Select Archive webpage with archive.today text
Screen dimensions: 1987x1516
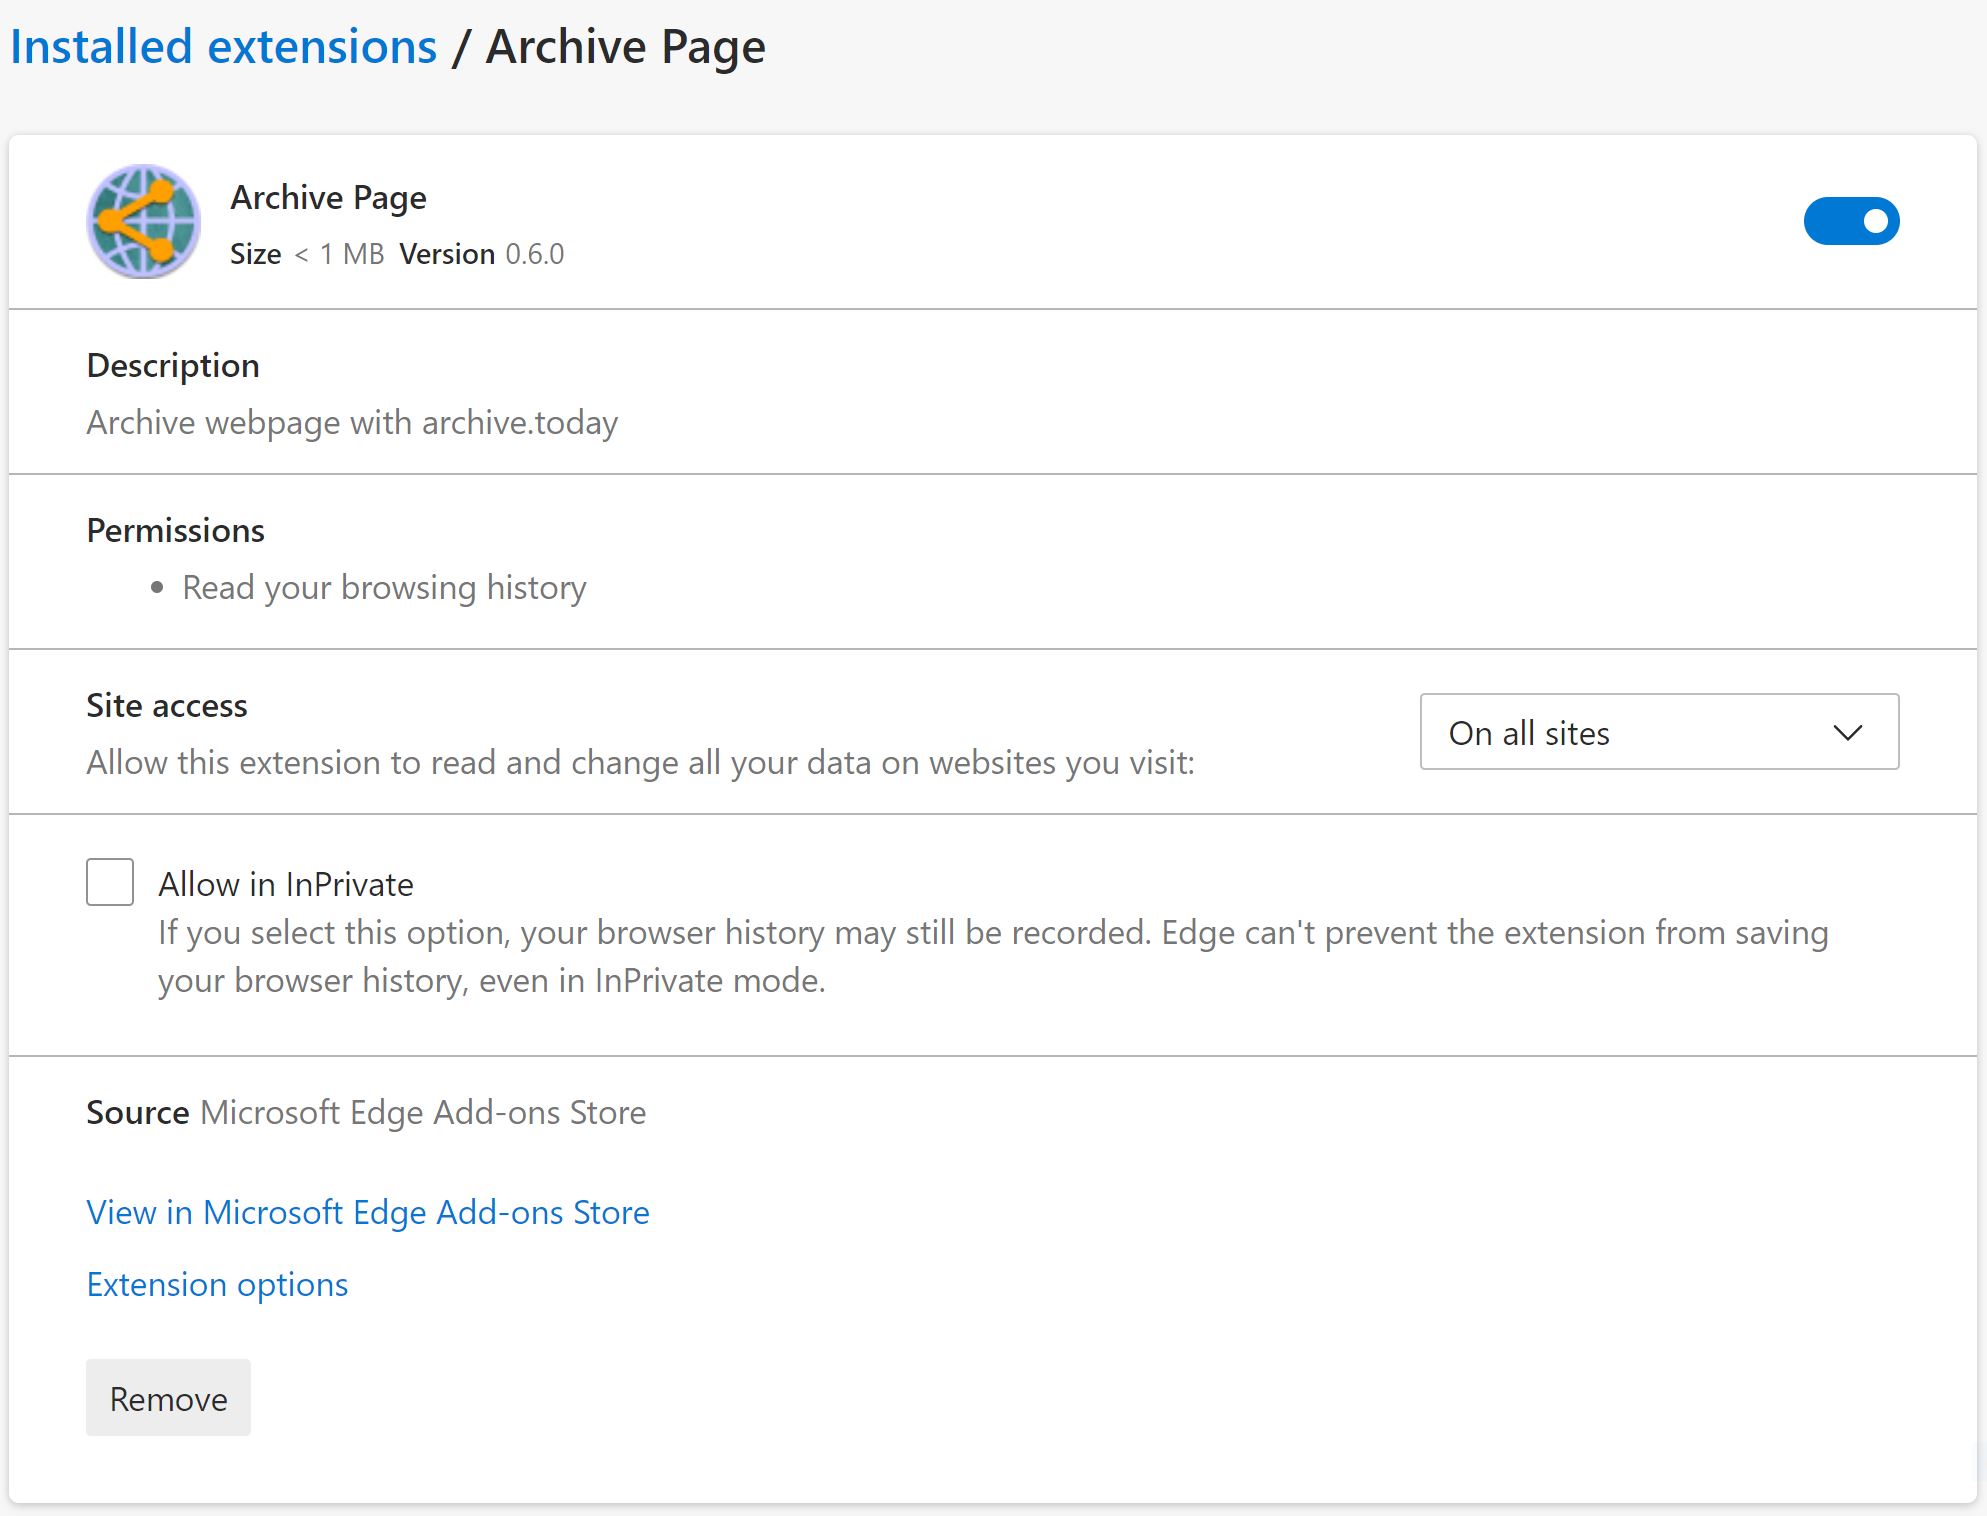[x=352, y=423]
